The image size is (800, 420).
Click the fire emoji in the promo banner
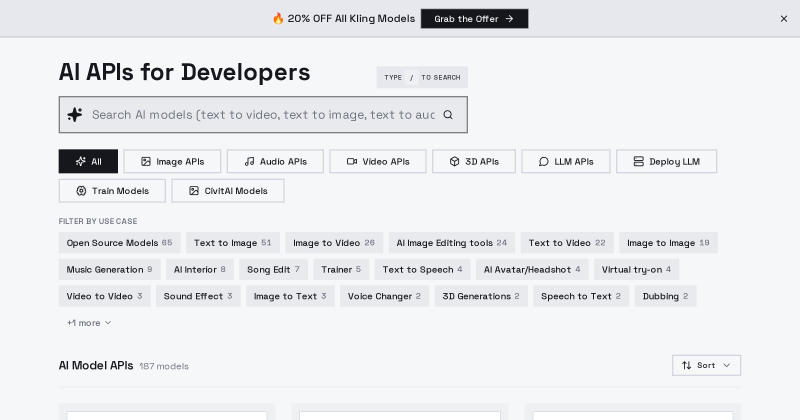(x=278, y=19)
